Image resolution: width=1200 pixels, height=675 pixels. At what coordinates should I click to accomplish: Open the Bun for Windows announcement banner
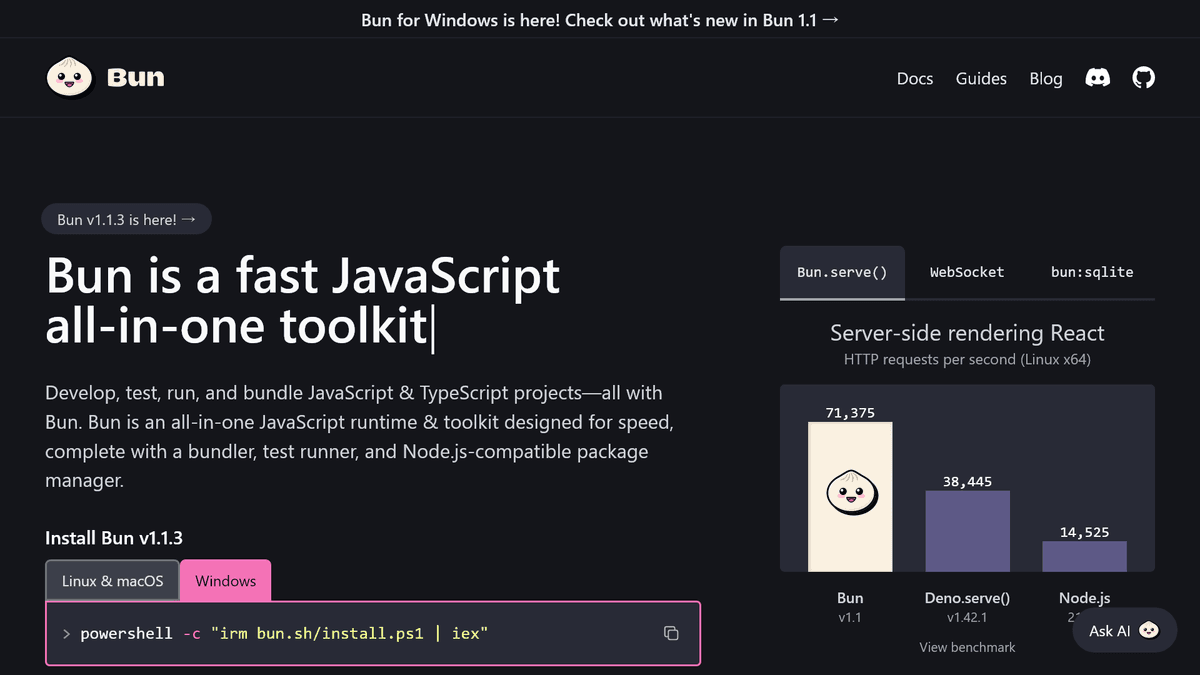point(600,19)
